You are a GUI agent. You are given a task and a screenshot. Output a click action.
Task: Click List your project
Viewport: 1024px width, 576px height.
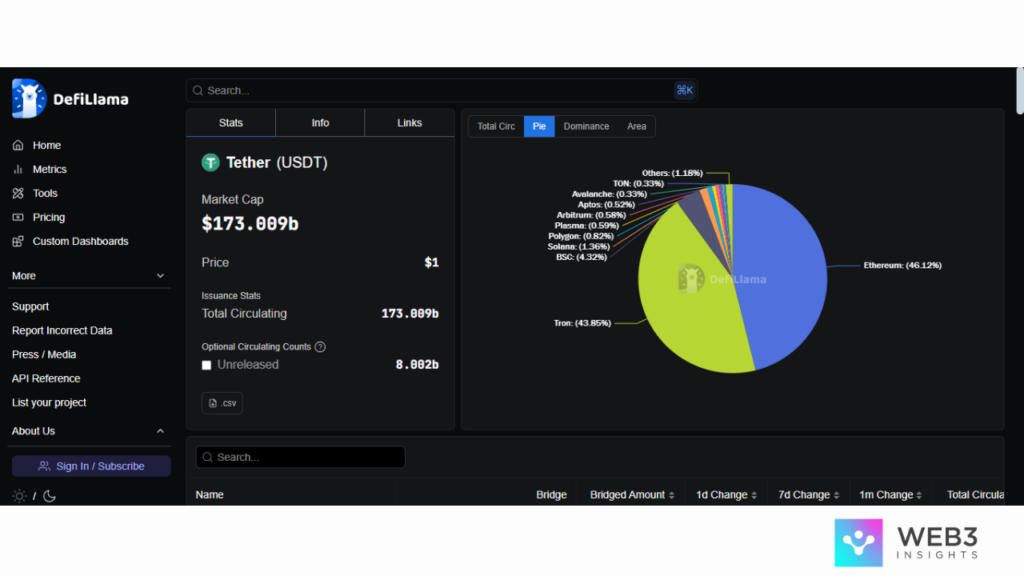tap(49, 403)
